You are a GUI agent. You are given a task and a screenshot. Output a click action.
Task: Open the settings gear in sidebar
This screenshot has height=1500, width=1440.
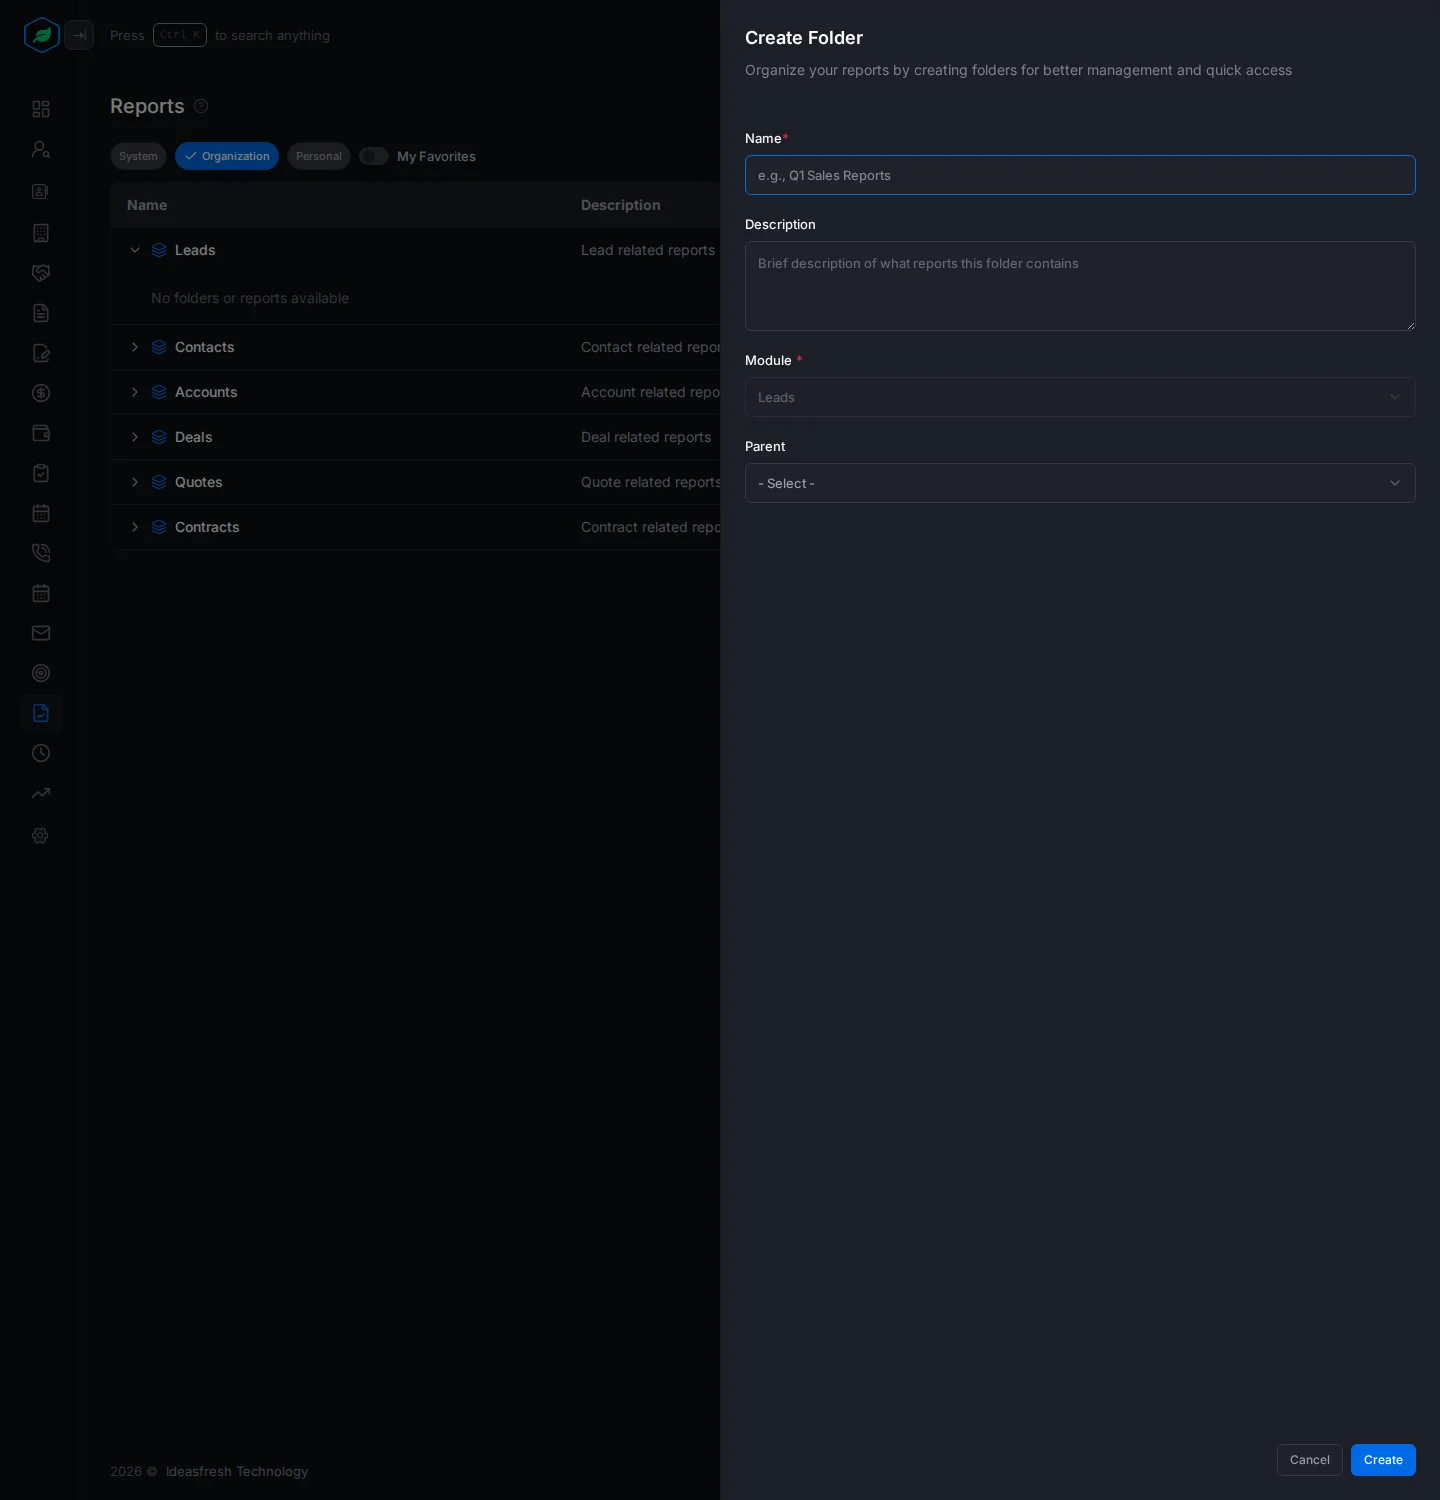click(41, 835)
